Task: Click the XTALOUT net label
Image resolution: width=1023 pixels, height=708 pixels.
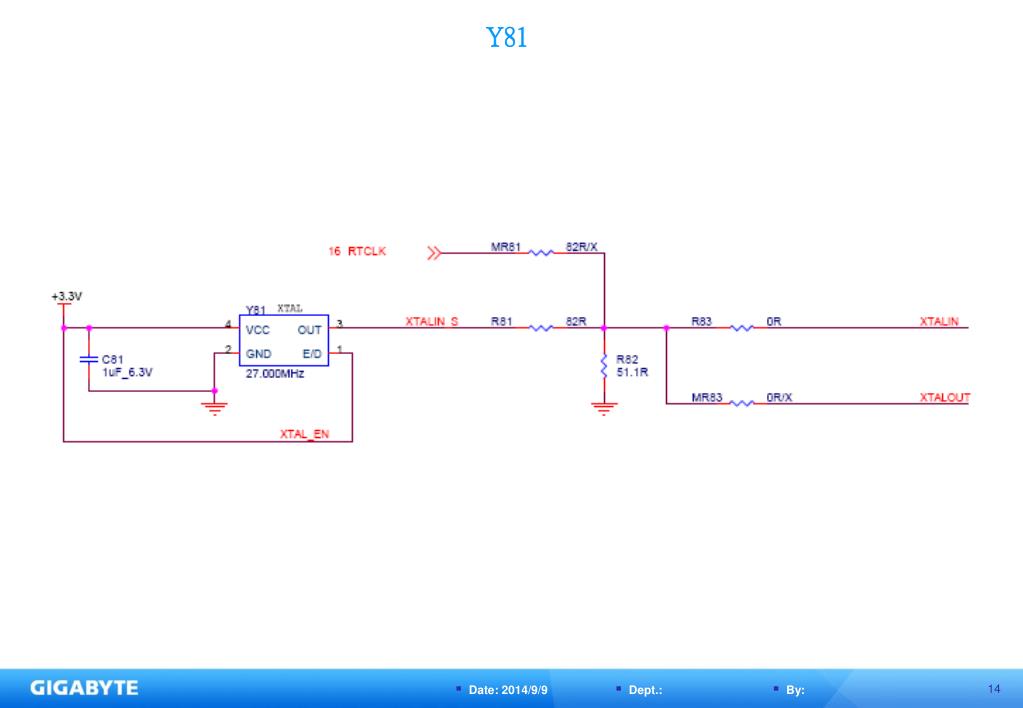Action: click(945, 397)
